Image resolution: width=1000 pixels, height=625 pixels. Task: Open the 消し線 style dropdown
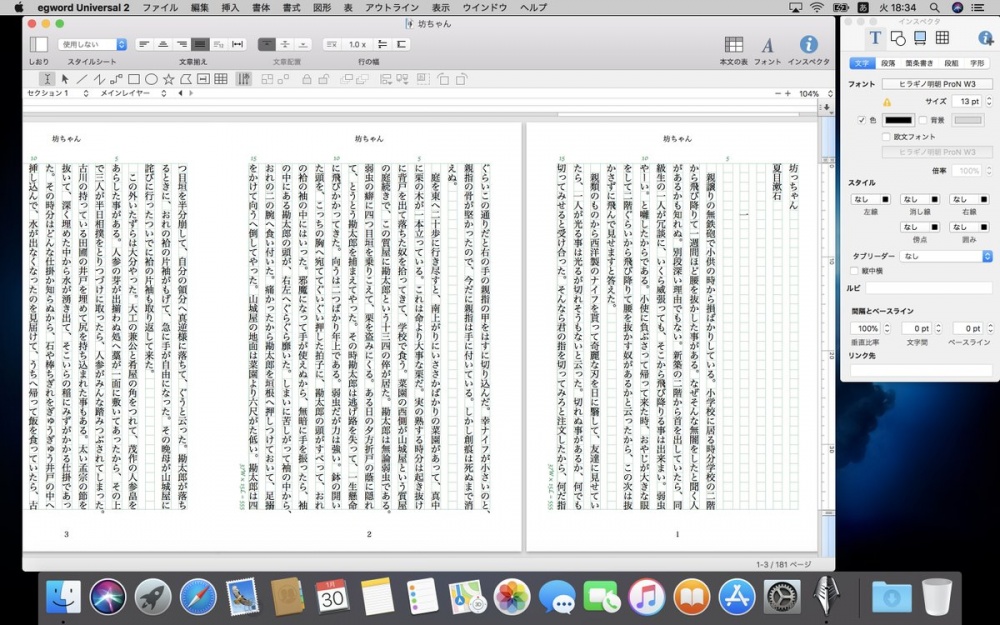[x=920, y=200]
